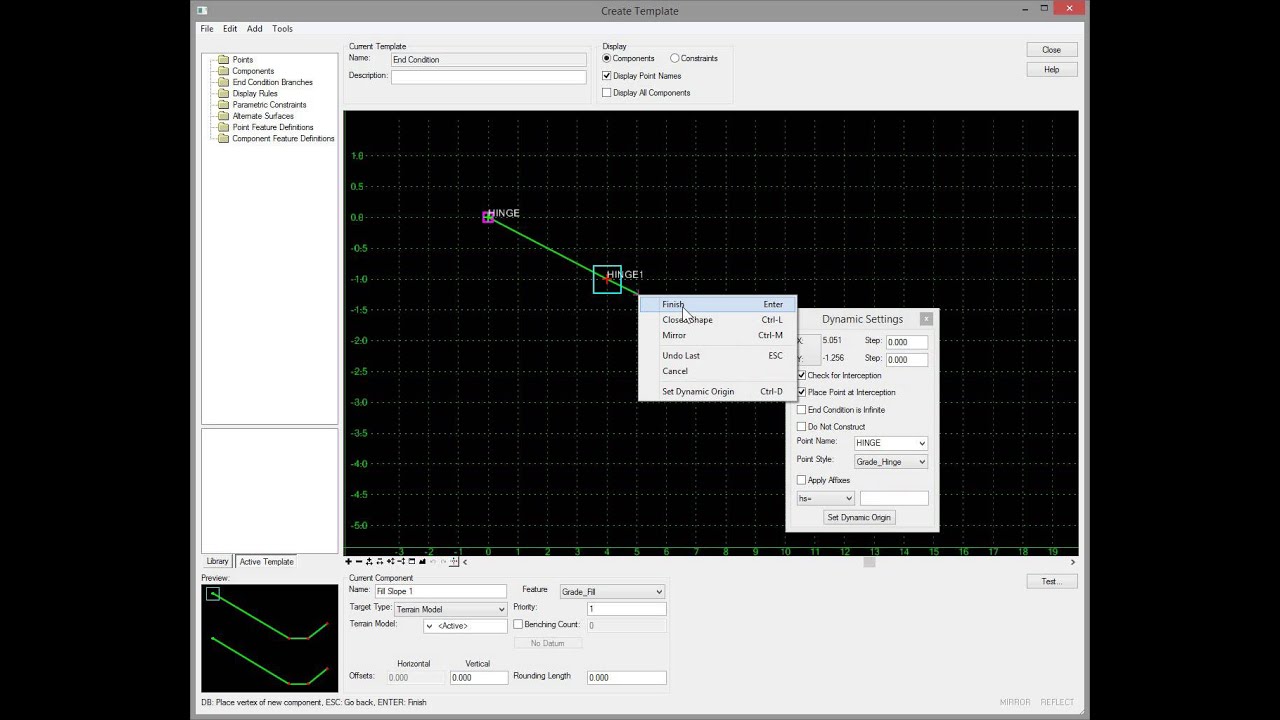Select Component Feature Definitions in the tree

[x=283, y=139]
